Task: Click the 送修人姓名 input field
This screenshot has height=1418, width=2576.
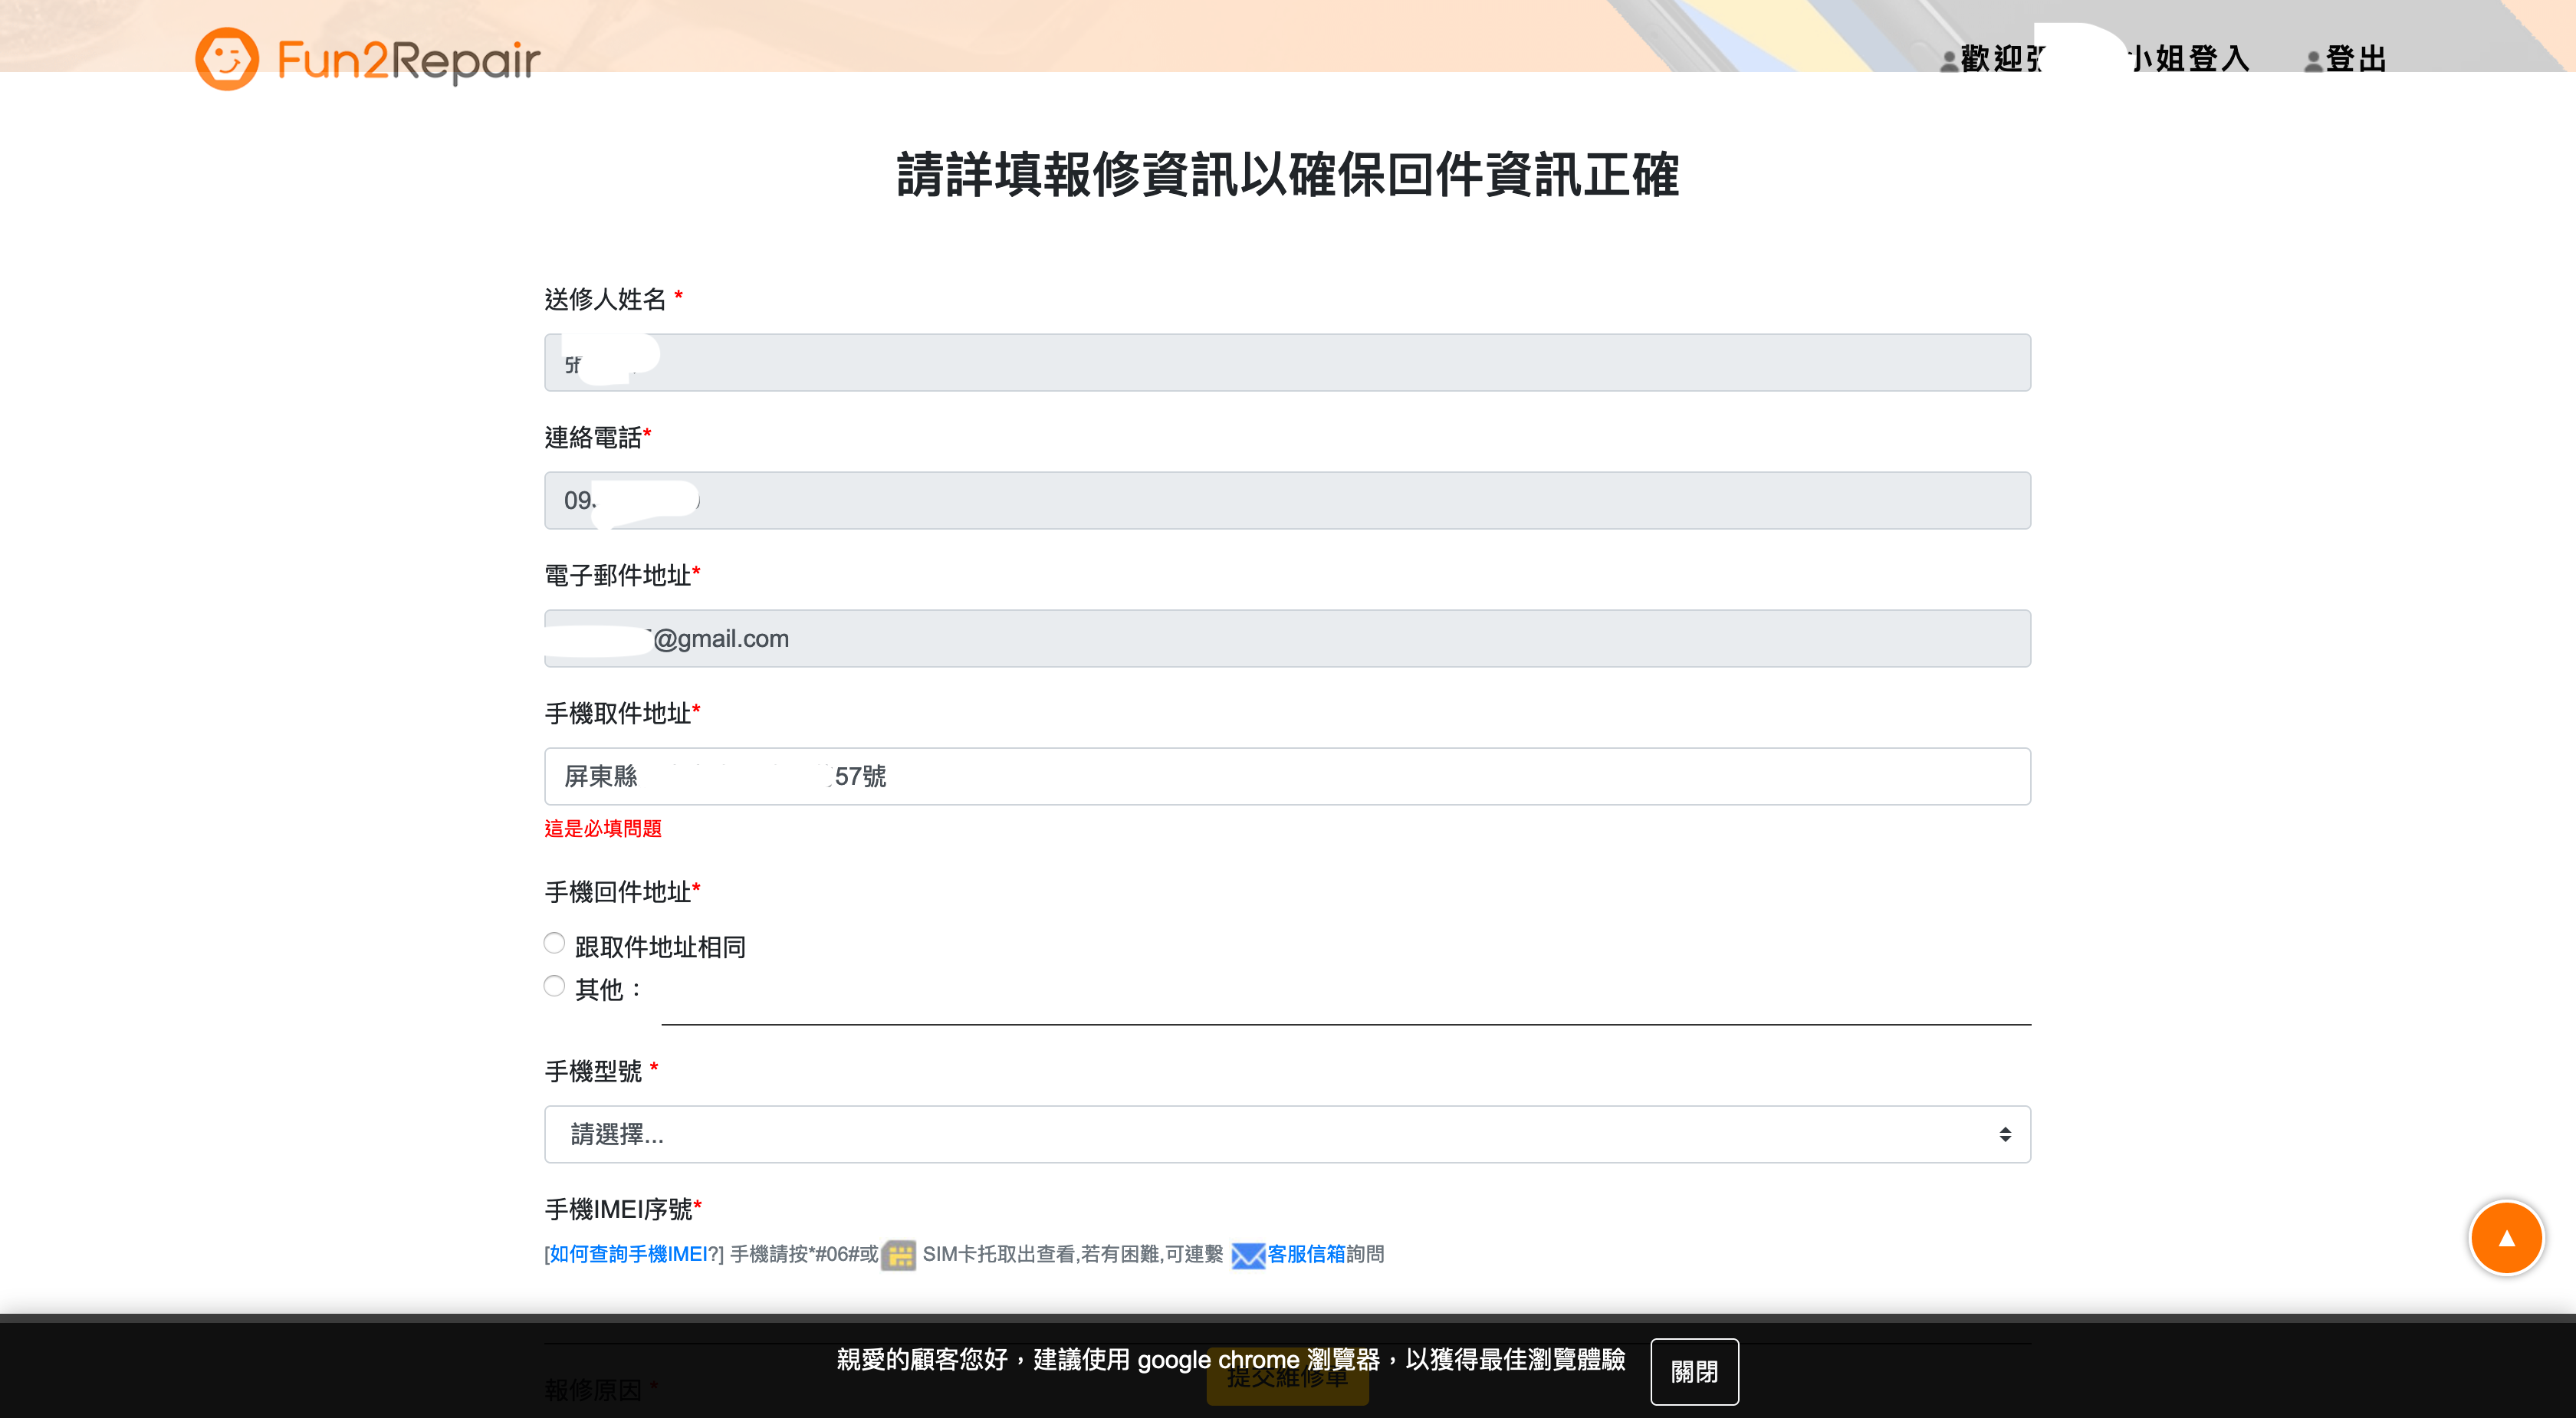Action: coord(1287,362)
